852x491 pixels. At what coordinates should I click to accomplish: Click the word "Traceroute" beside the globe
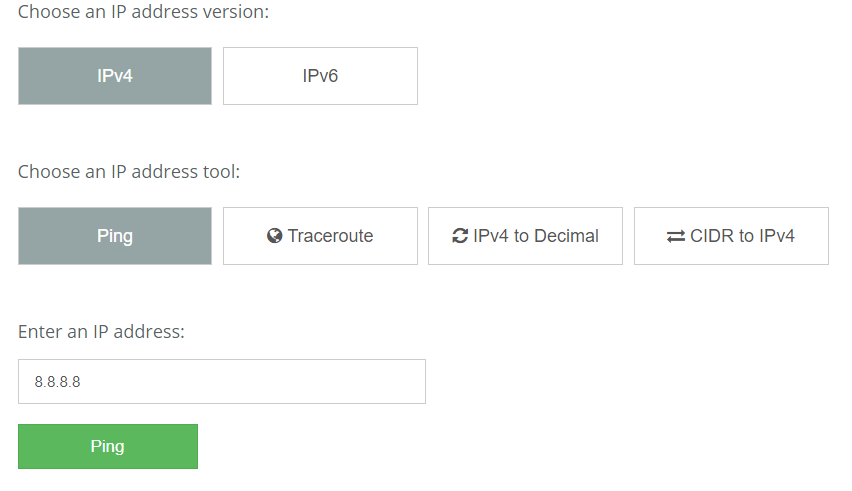[330, 237]
